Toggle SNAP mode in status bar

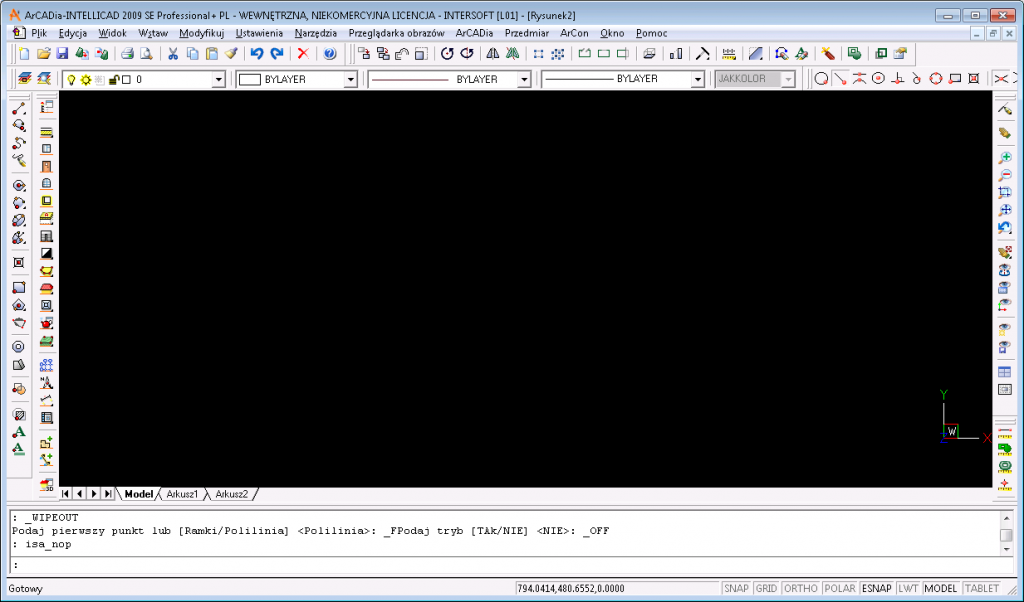[x=736, y=589]
